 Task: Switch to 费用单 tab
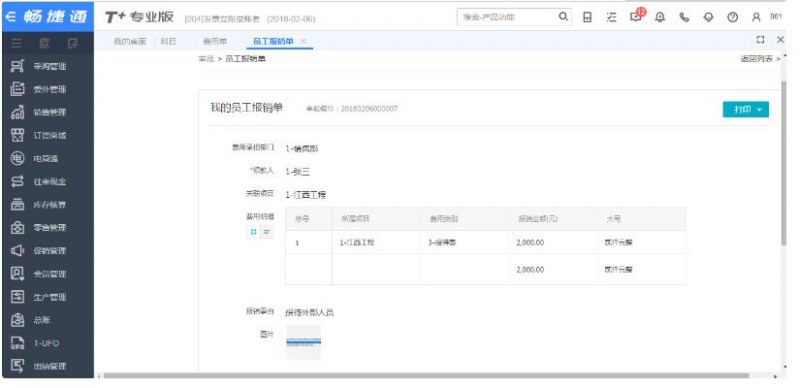pyautogui.click(x=215, y=41)
